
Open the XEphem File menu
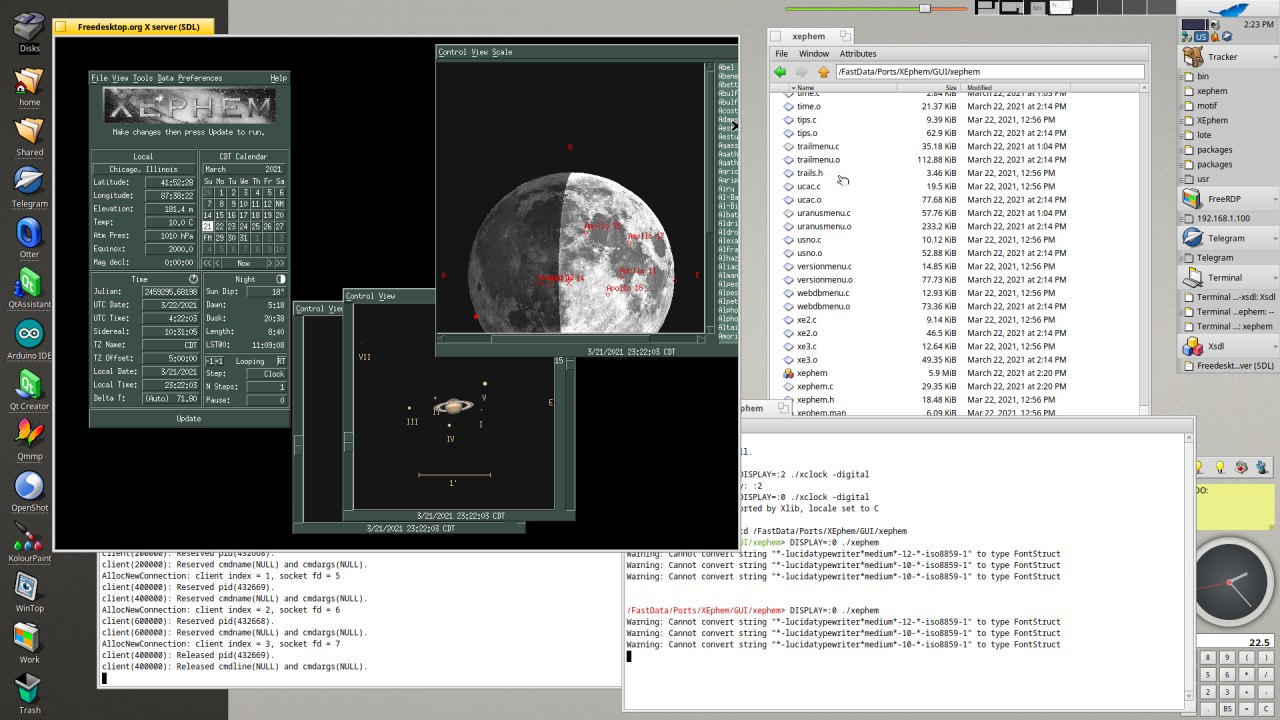point(99,78)
